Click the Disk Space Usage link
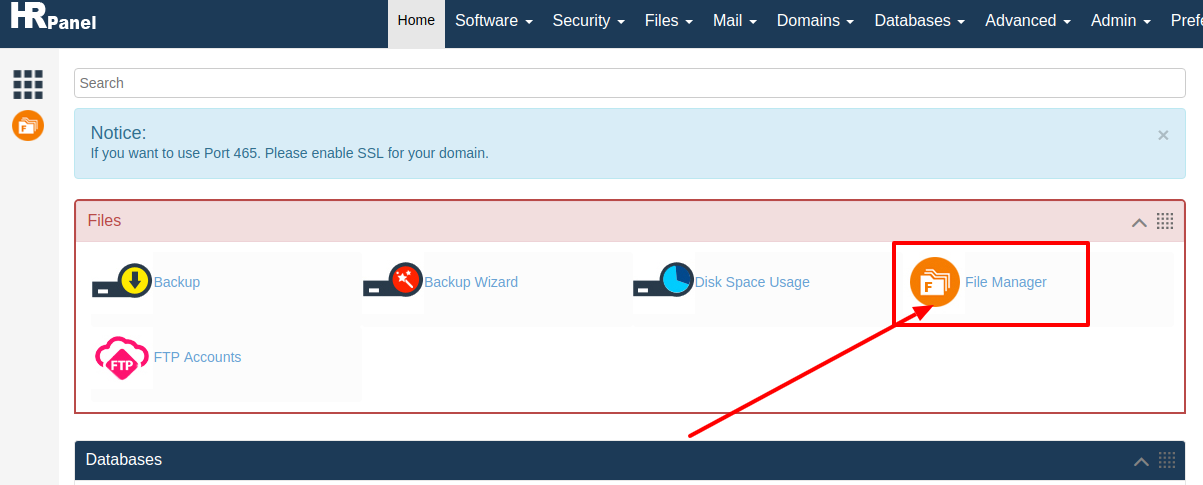Screen dimensions: 1203x485 click(x=752, y=282)
